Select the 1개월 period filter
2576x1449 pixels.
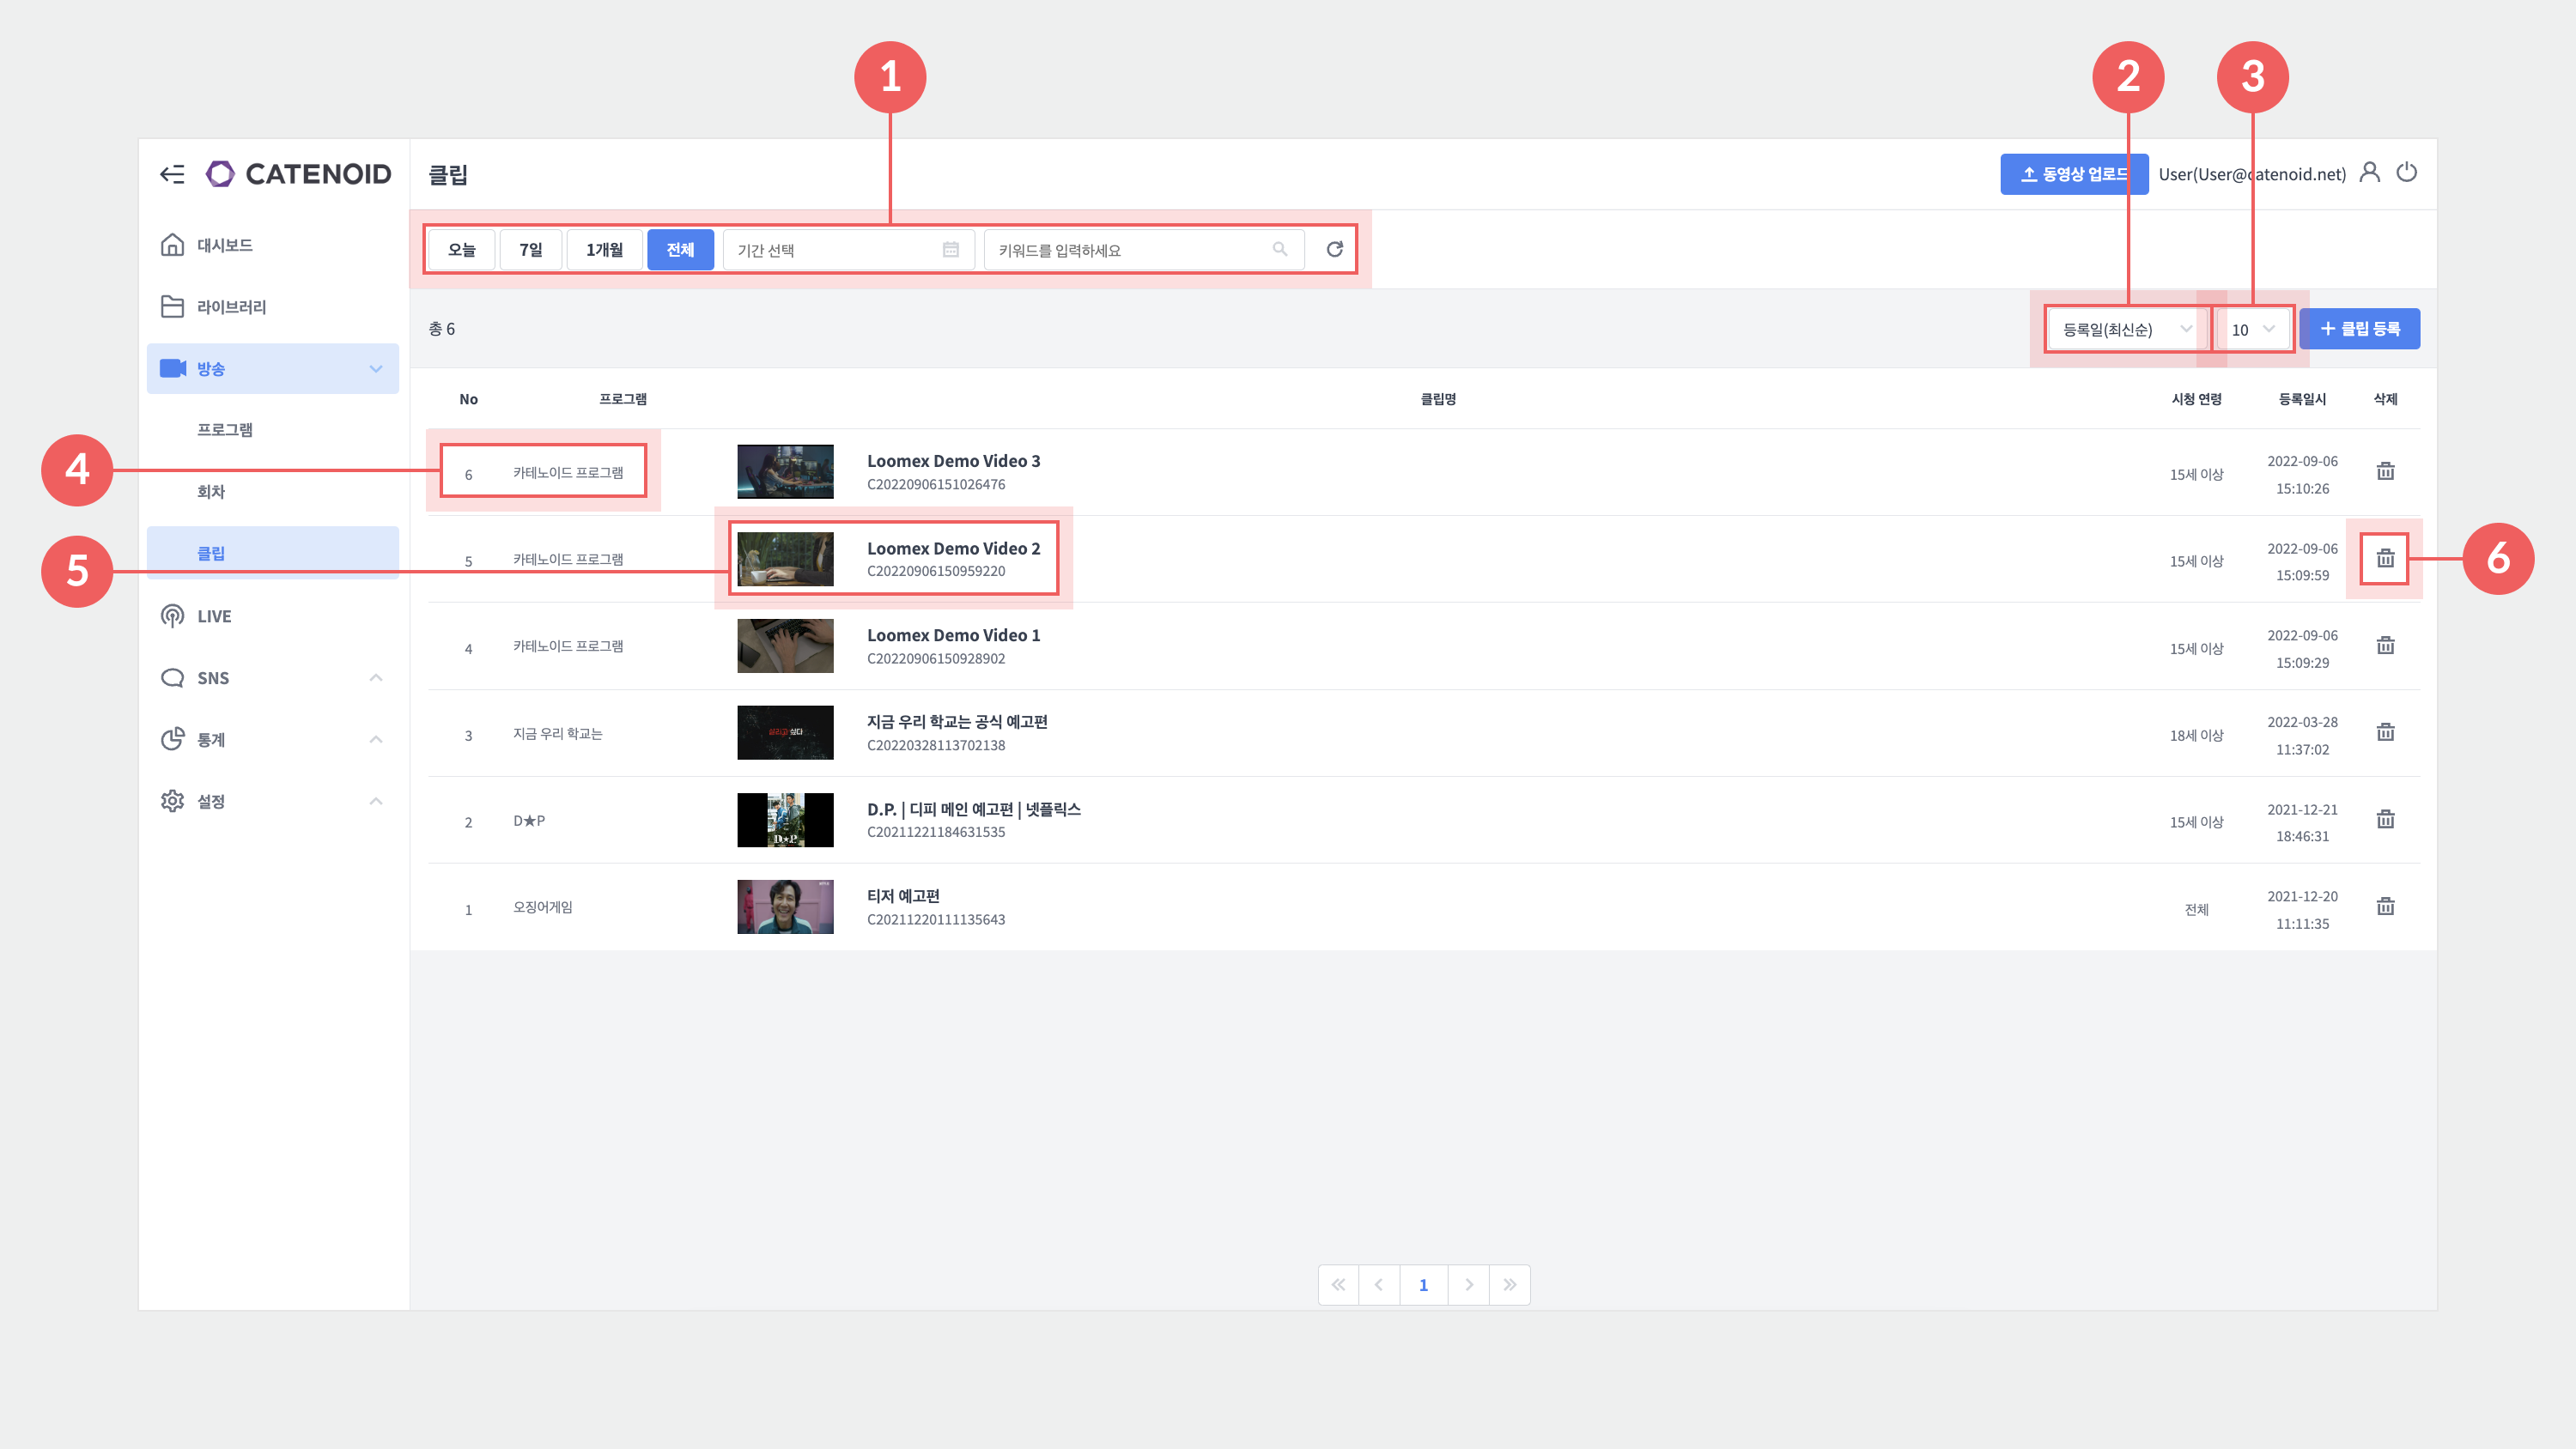coord(603,249)
